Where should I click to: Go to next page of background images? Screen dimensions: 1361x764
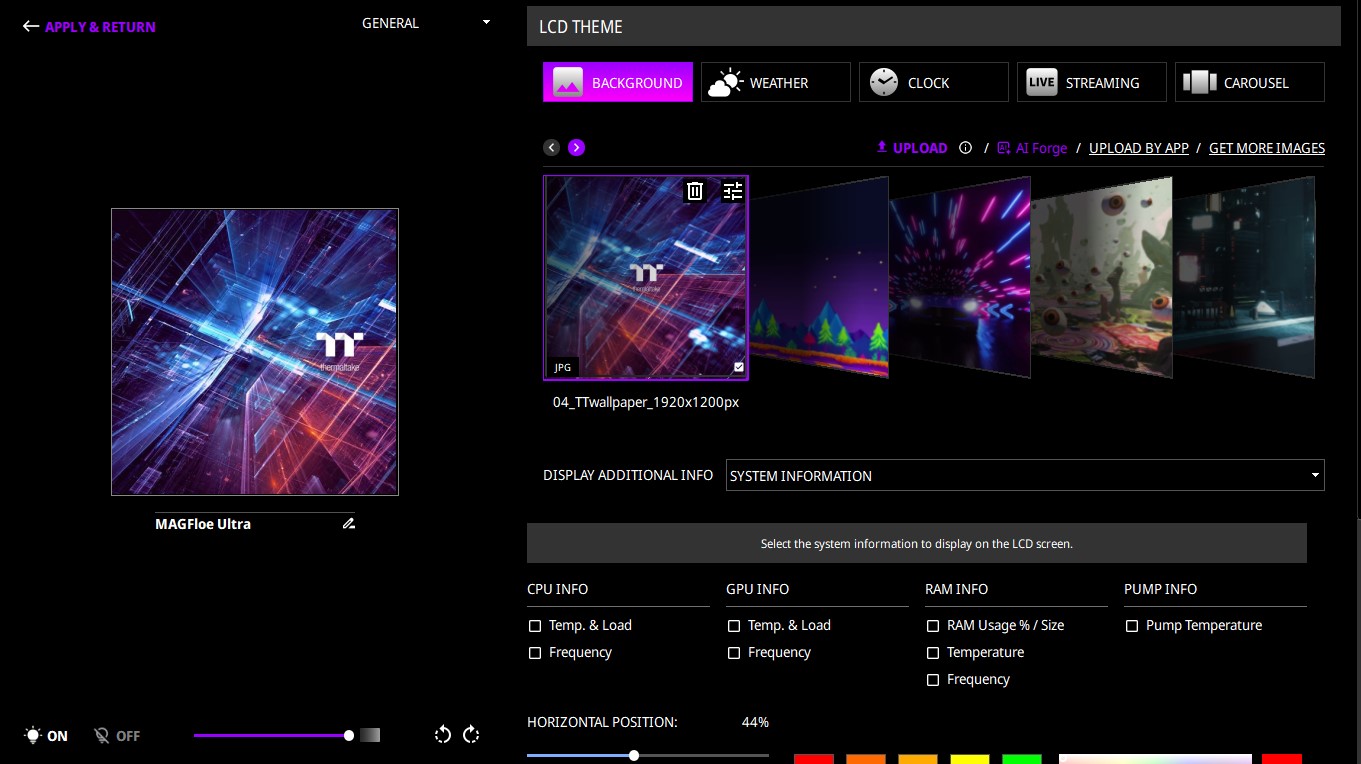tap(576, 148)
